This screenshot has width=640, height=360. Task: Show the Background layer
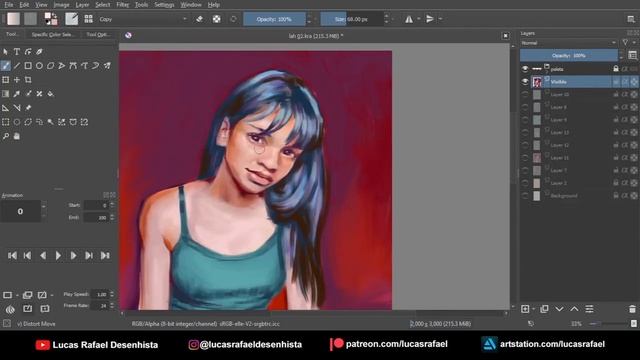point(525,196)
